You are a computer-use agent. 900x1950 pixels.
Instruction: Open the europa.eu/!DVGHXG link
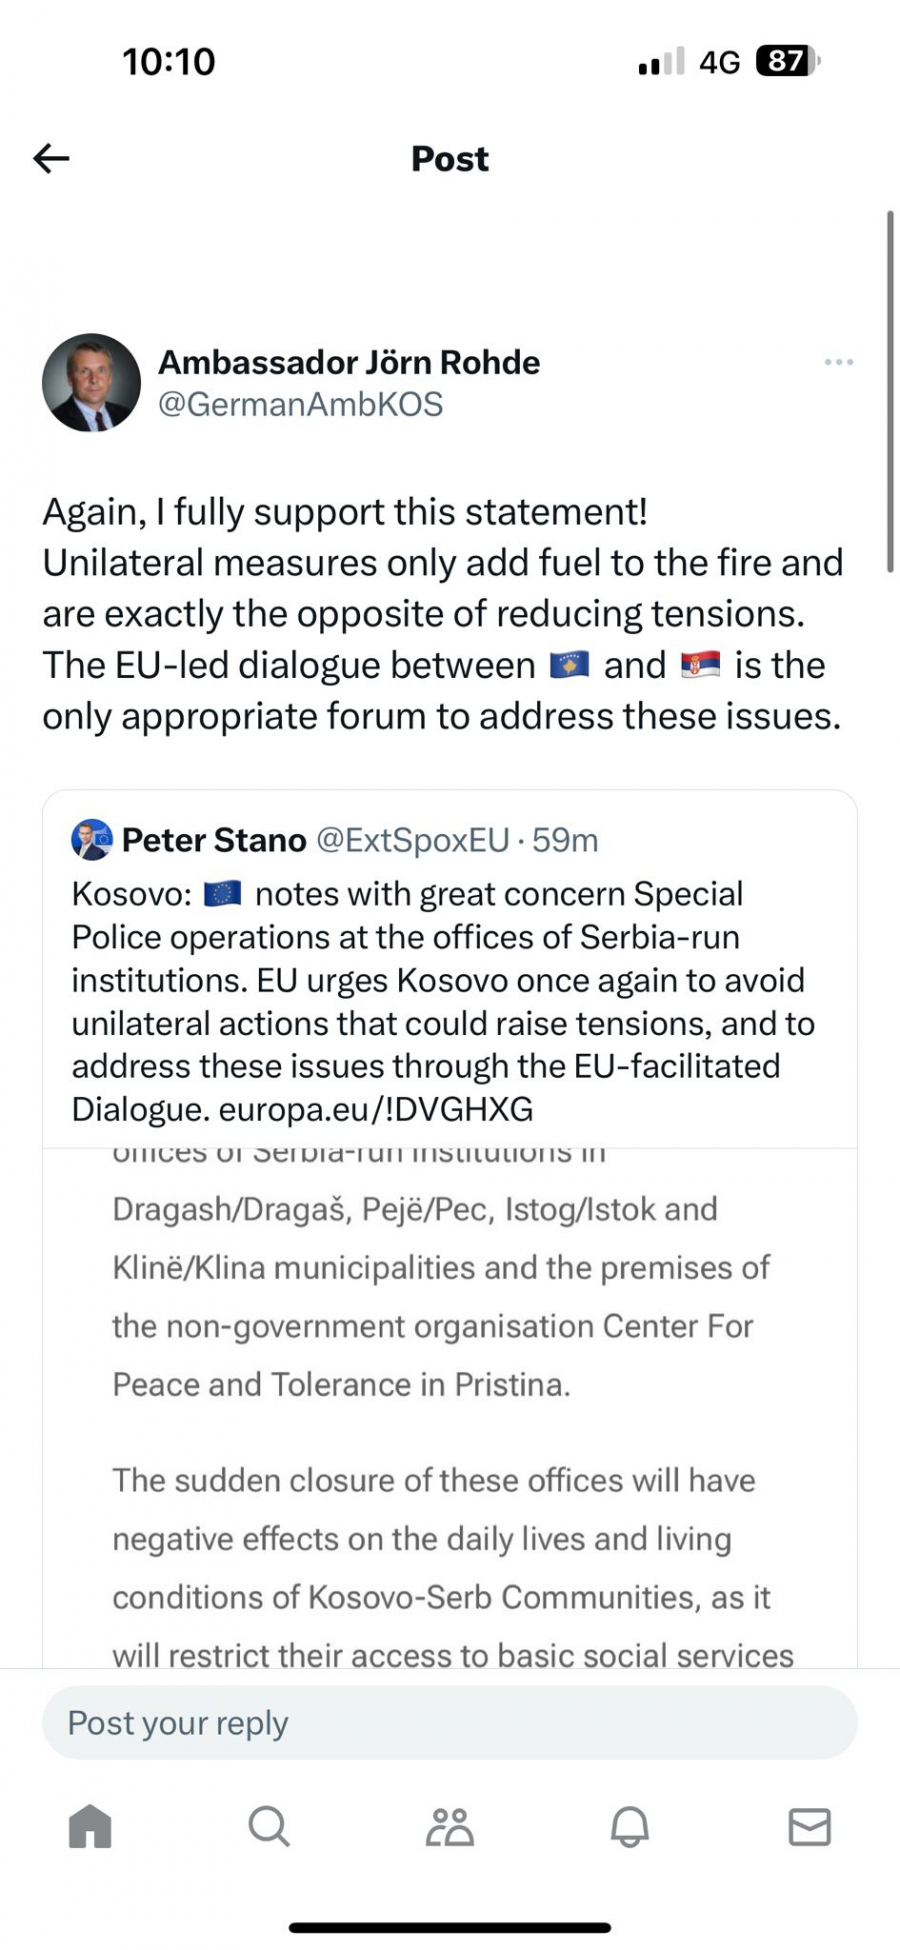click(x=375, y=1109)
